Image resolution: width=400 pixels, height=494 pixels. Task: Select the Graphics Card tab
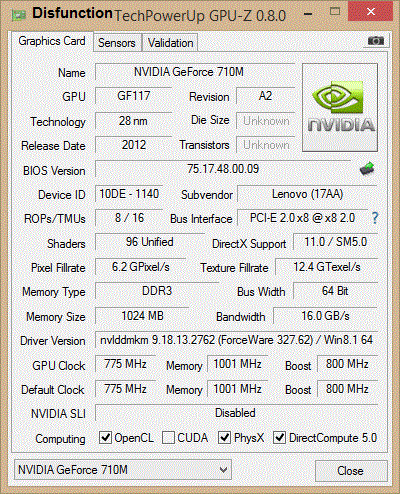(x=52, y=41)
